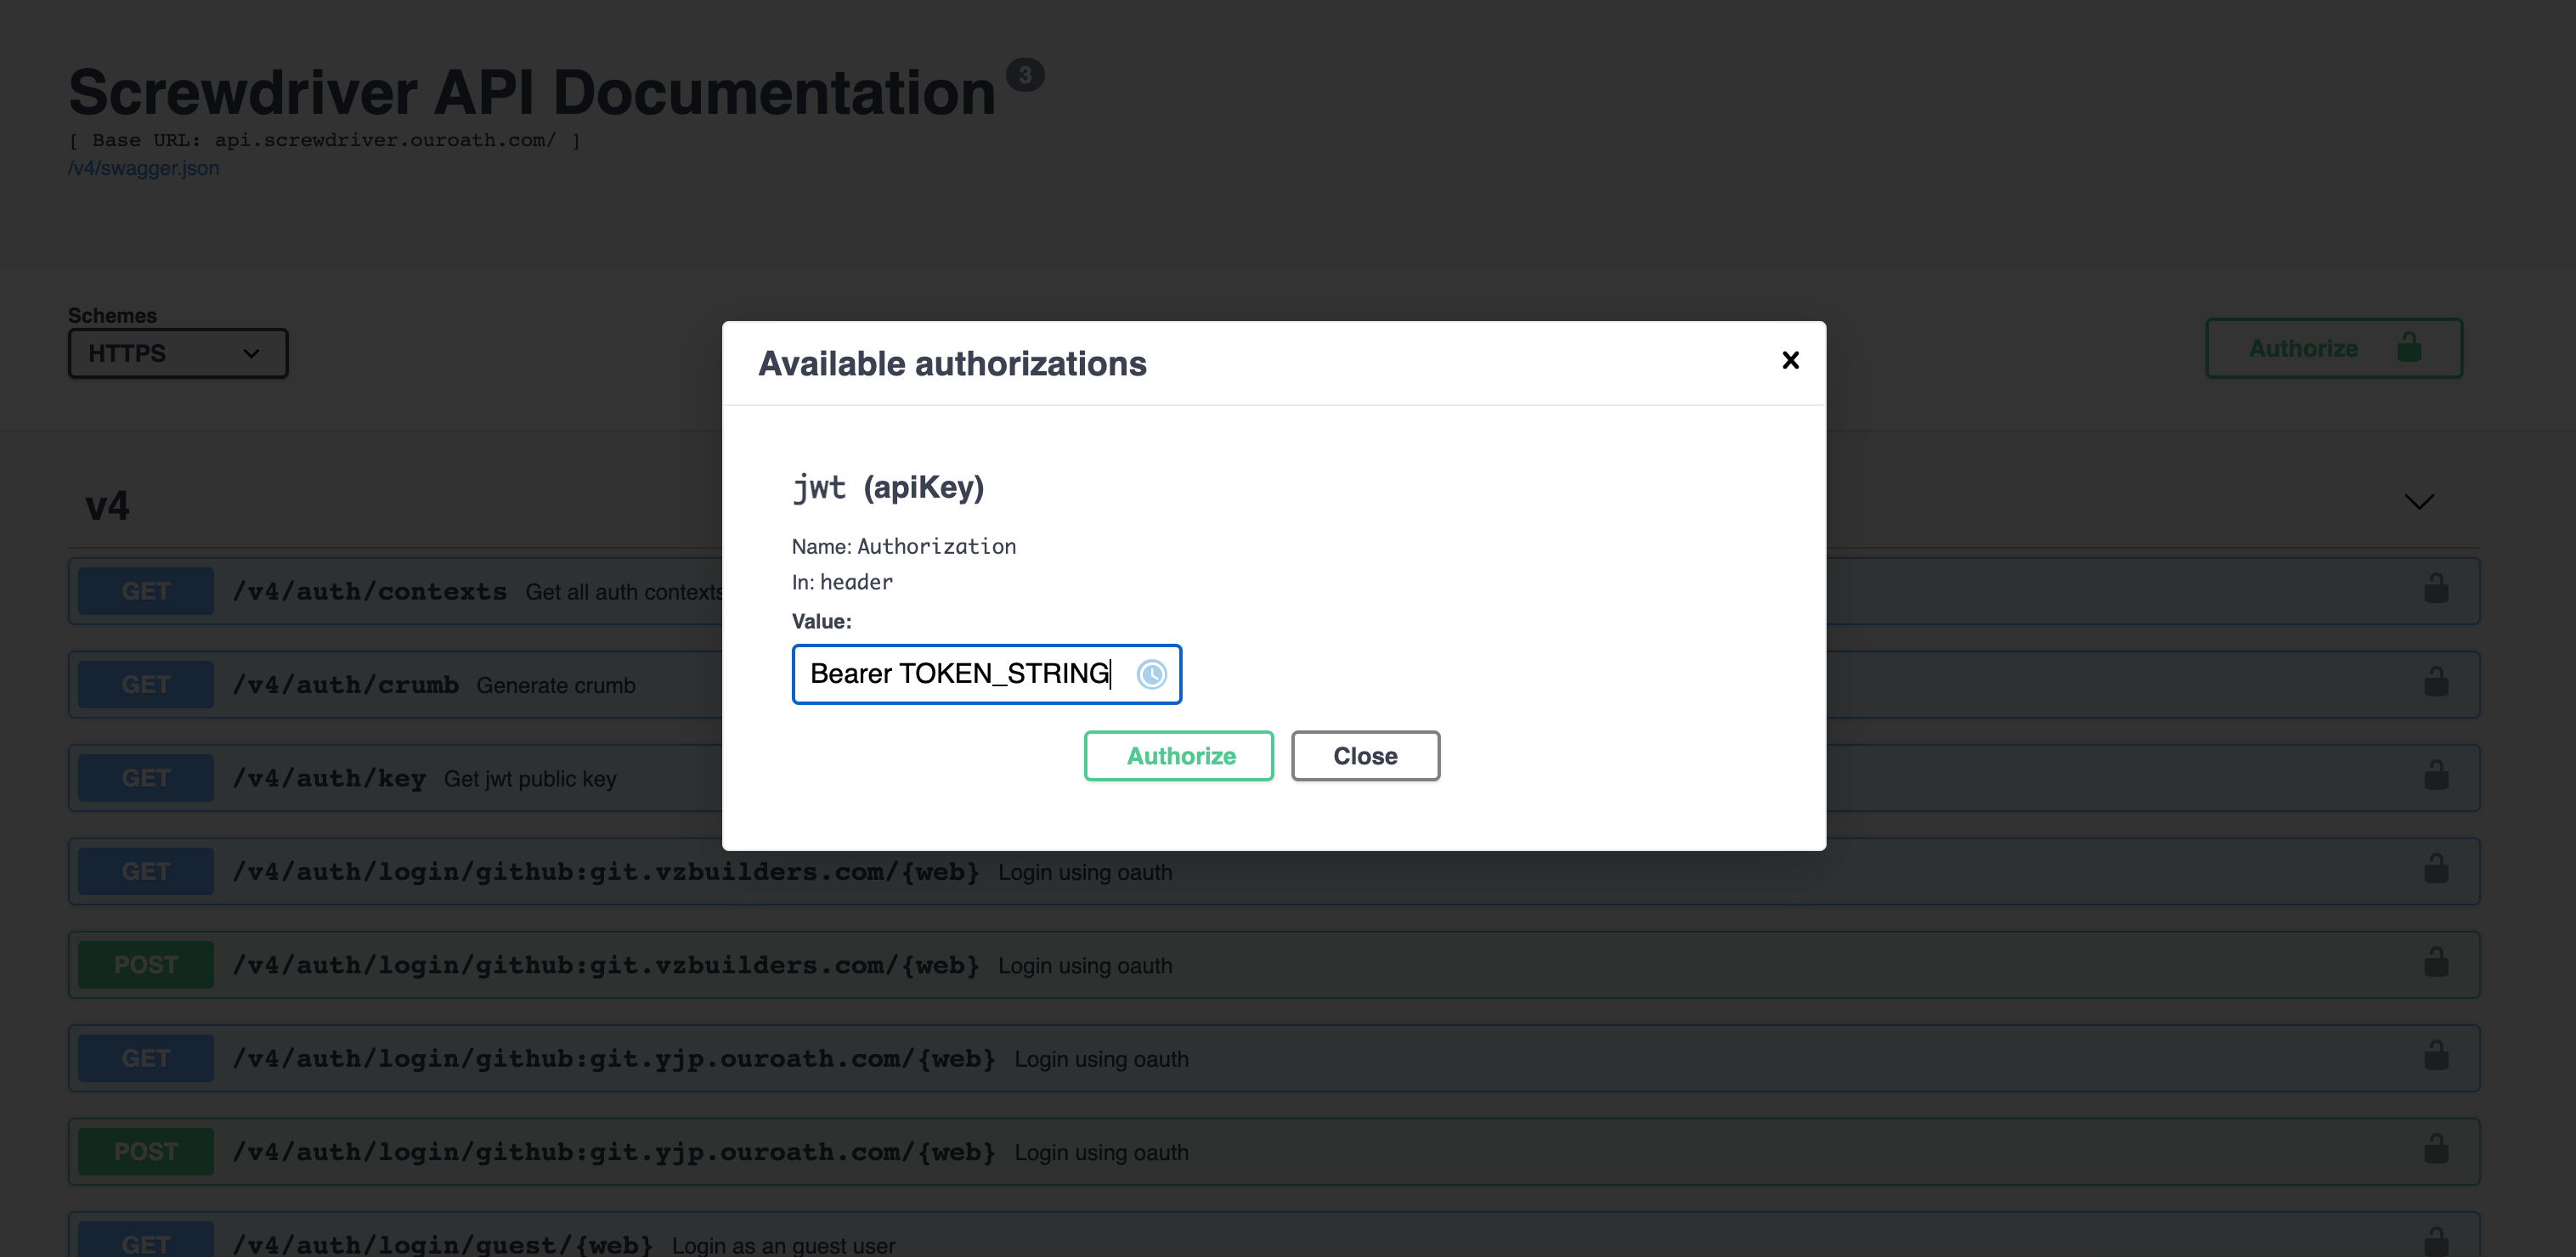Click the 'Name: Authorization' text

point(904,546)
